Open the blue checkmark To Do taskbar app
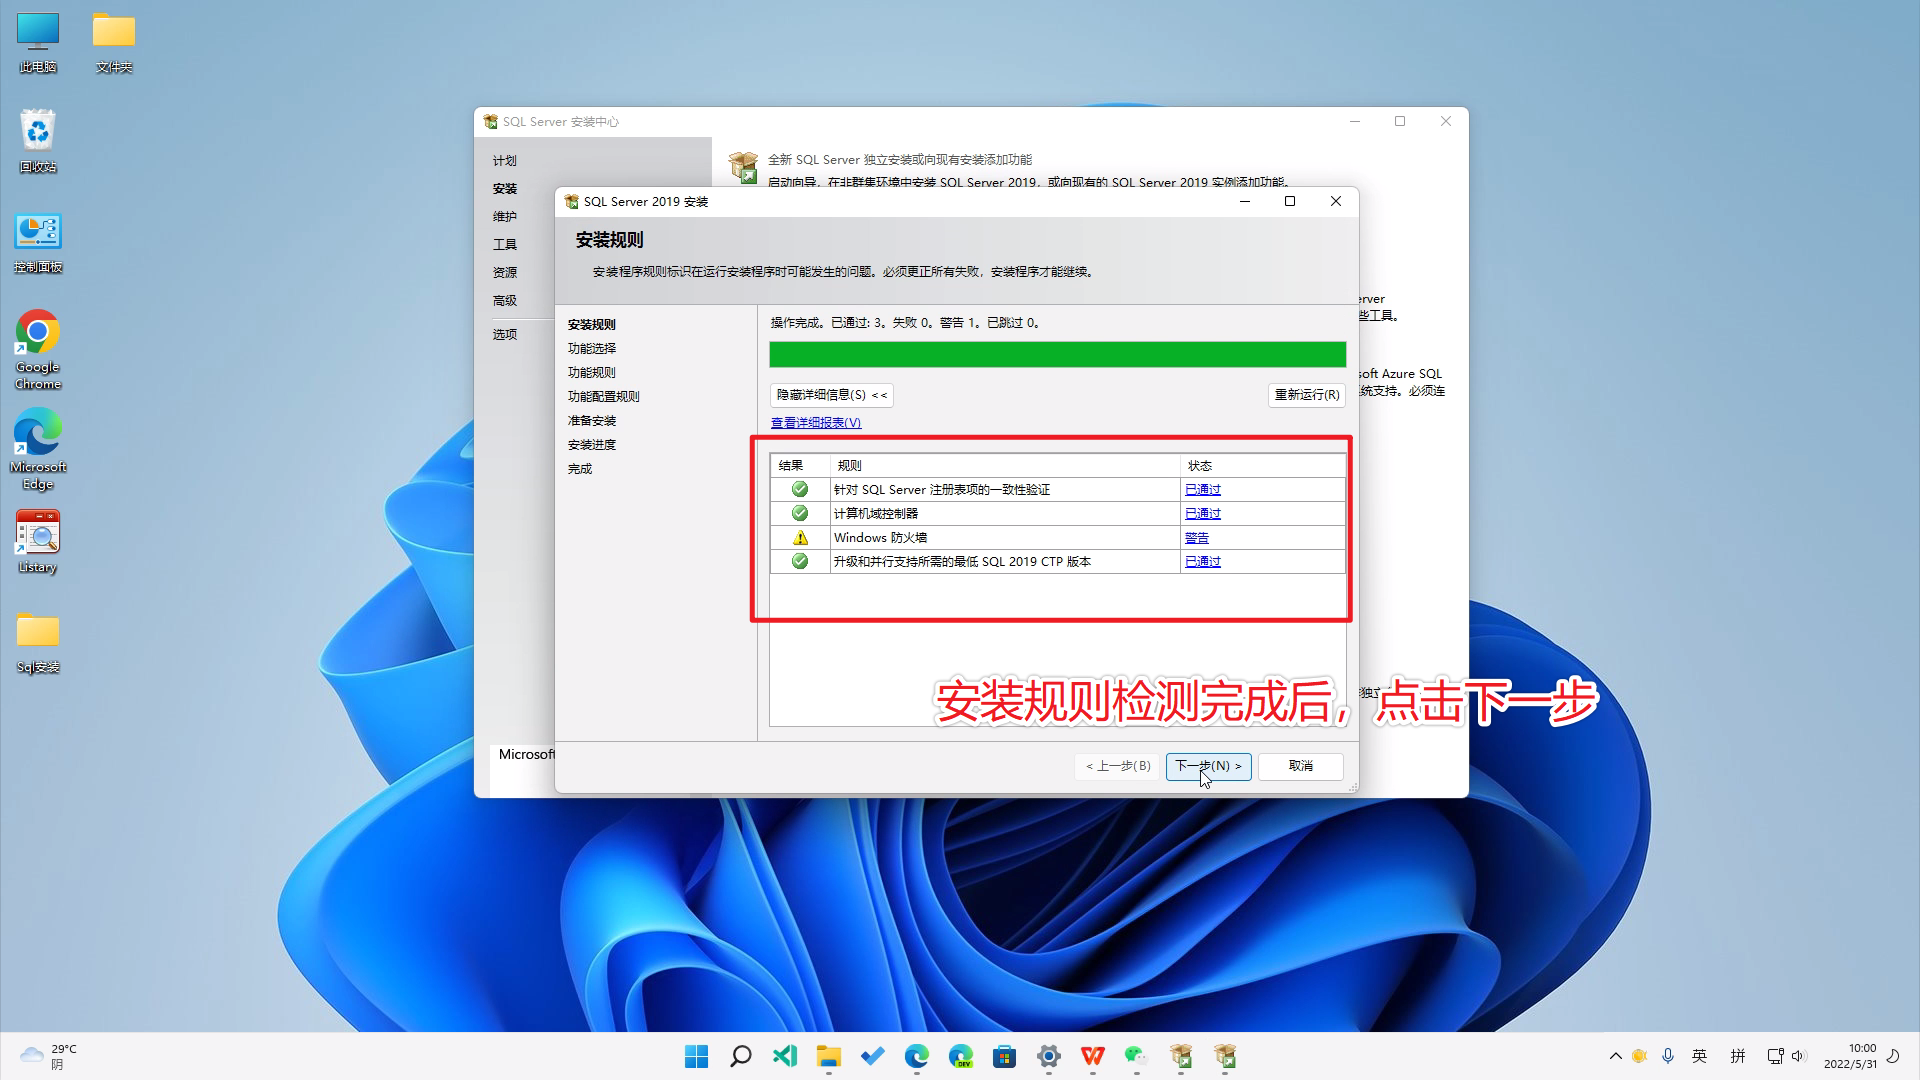 coord(873,1056)
